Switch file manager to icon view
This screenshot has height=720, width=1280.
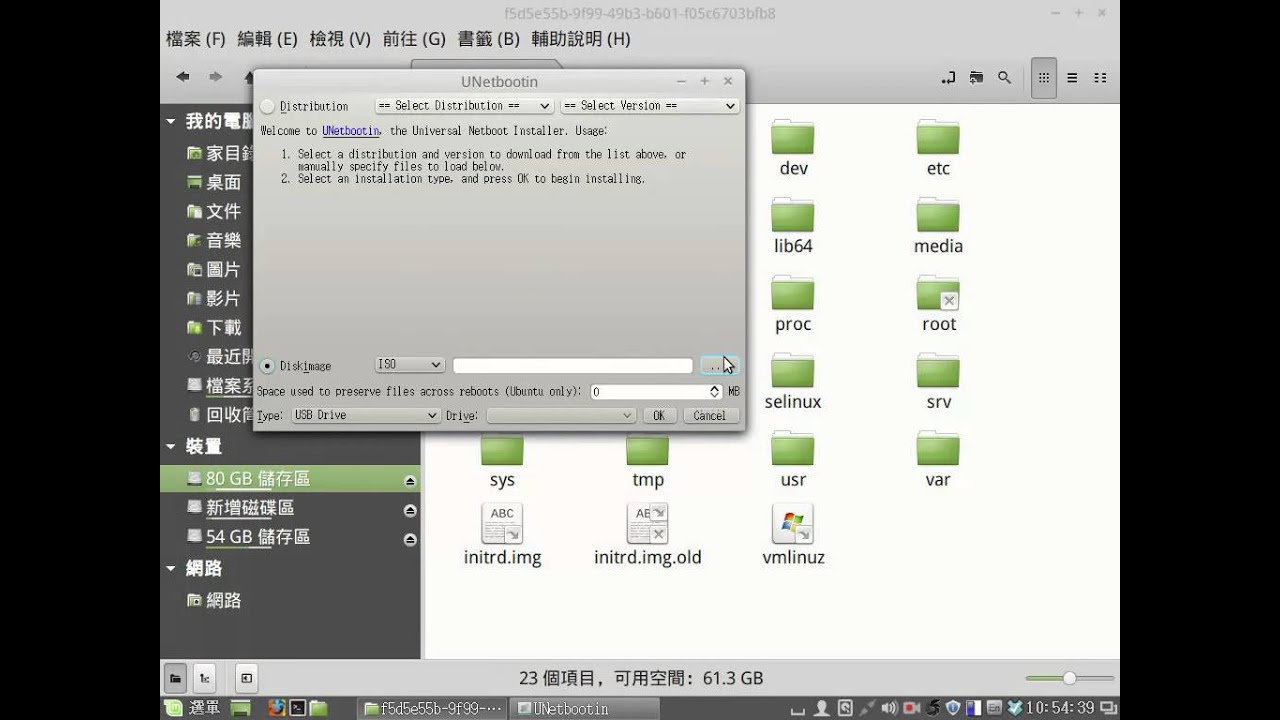1043,78
